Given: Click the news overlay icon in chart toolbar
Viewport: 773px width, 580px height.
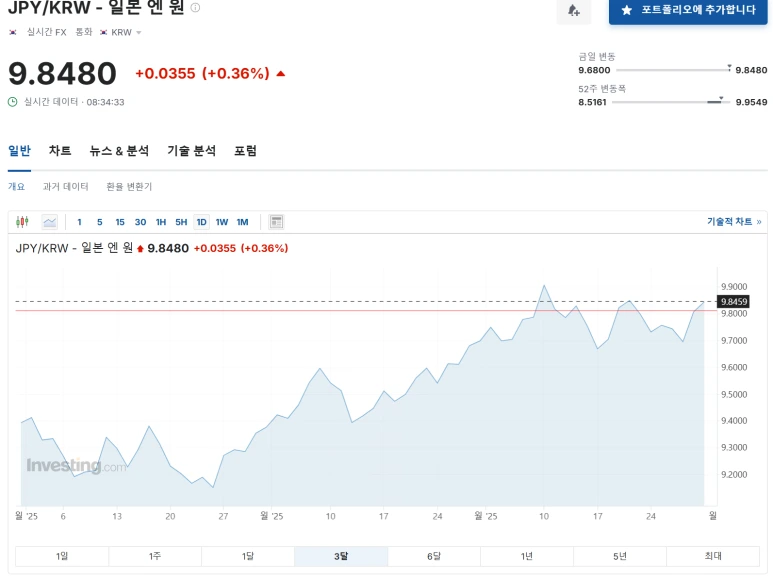Looking at the screenshot, I should point(276,222).
